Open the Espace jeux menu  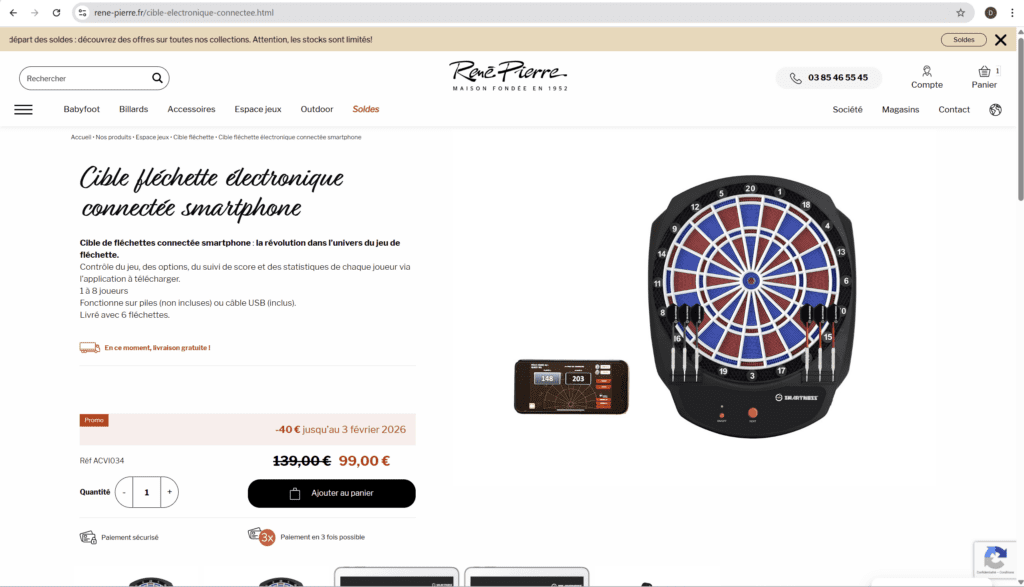coord(258,109)
